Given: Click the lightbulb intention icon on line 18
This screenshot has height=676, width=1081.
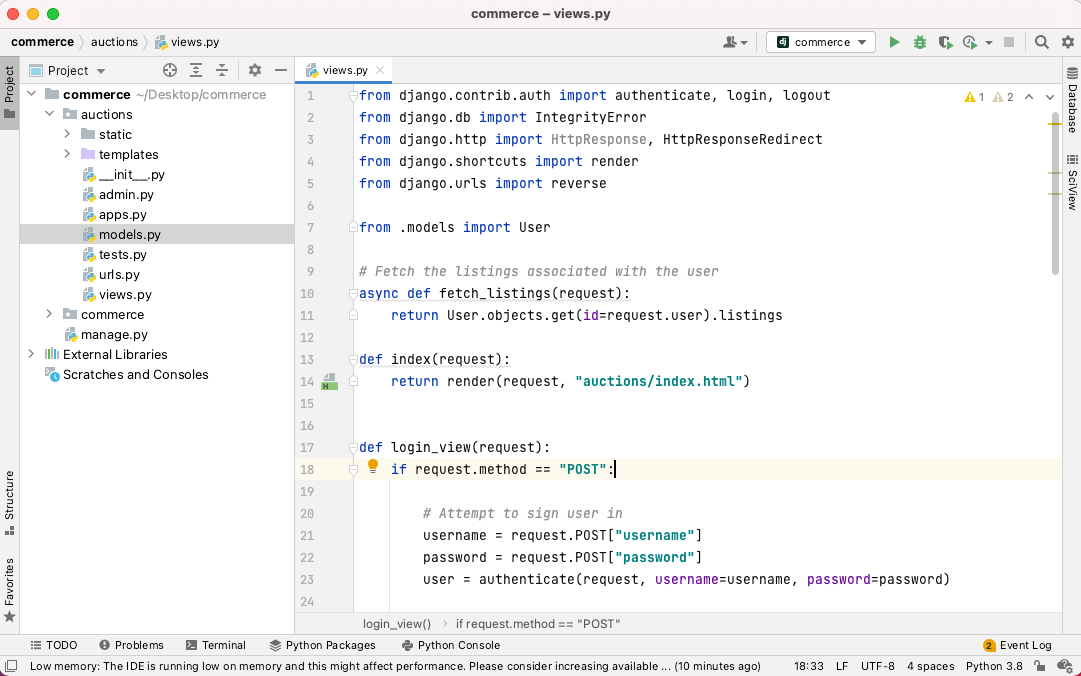Looking at the screenshot, I should pos(372,466).
